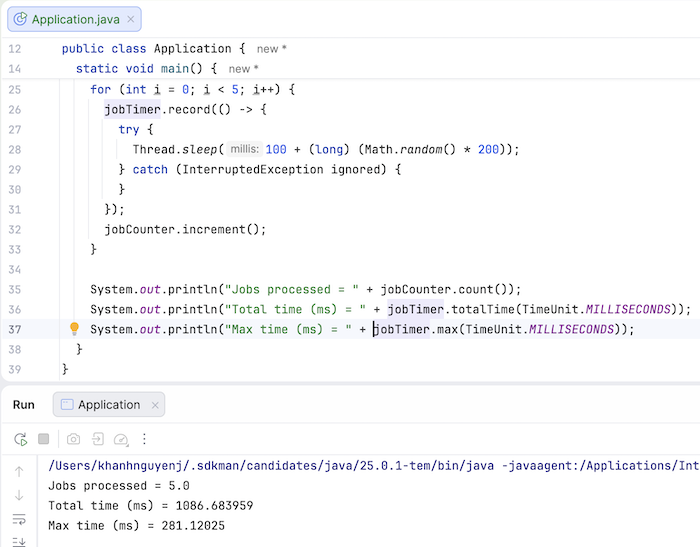Click the Run tool window label
Screen dimensions: 700x547
(24, 405)
